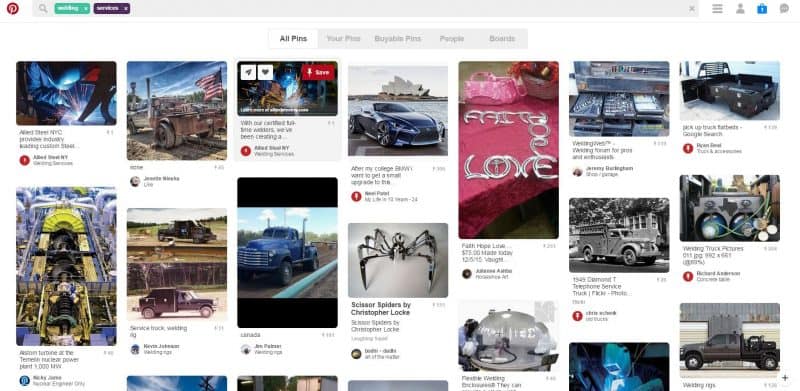Open the rusty truck with flag pin
This screenshot has height=391, width=800.
(177, 111)
